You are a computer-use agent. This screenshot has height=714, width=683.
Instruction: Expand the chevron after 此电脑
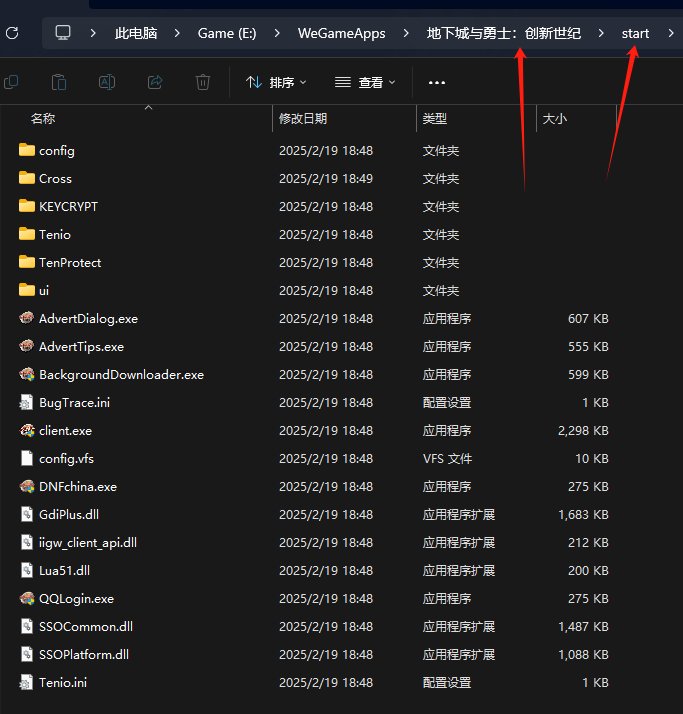[177, 33]
